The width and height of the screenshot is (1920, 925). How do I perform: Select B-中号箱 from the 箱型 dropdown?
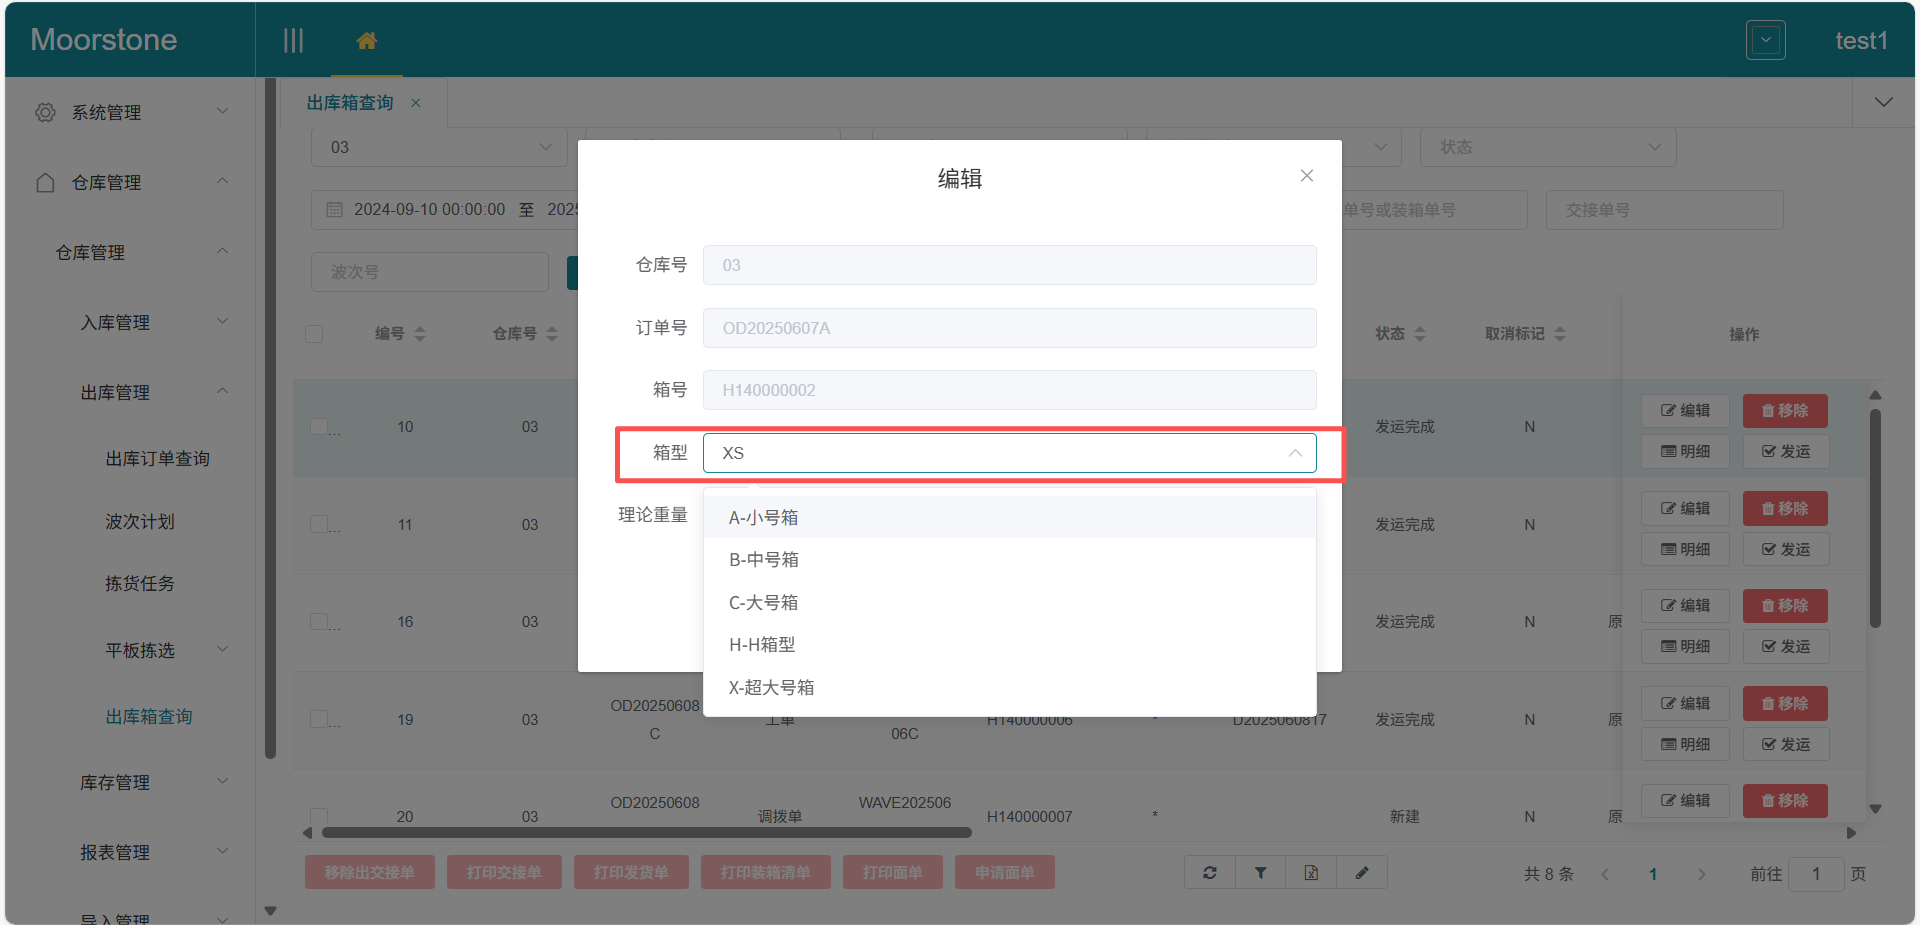tap(764, 559)
